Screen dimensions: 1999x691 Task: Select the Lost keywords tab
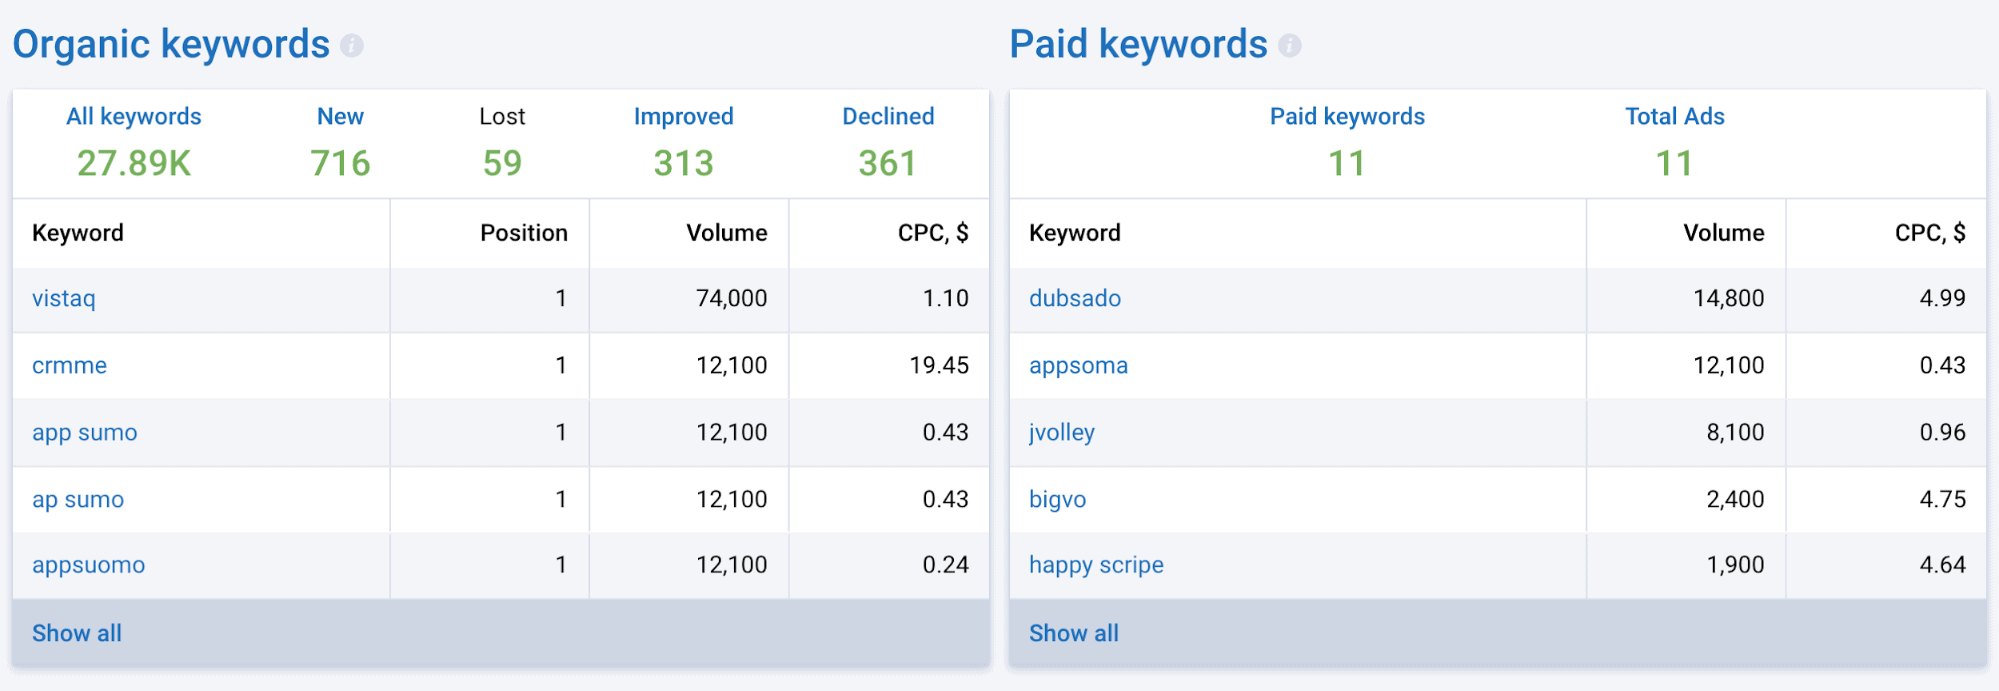502,116
